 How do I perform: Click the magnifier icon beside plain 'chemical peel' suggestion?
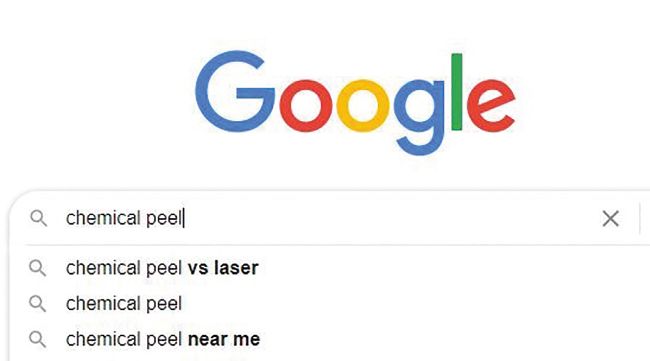pyautogui.click(x=37, y=304)
